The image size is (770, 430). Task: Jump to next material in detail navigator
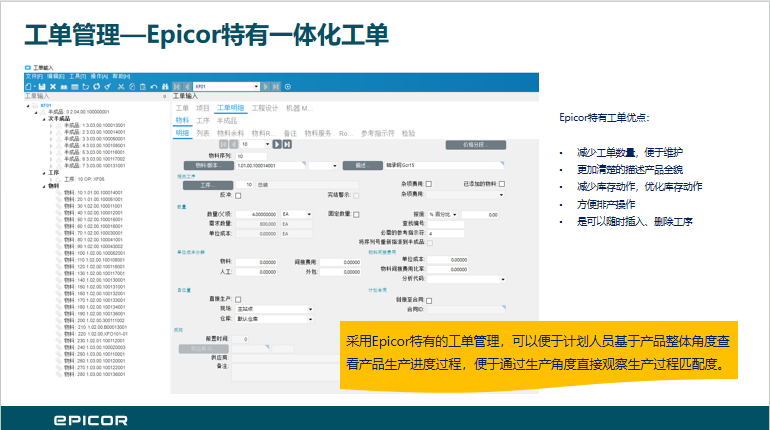click(x=277, y=144)
